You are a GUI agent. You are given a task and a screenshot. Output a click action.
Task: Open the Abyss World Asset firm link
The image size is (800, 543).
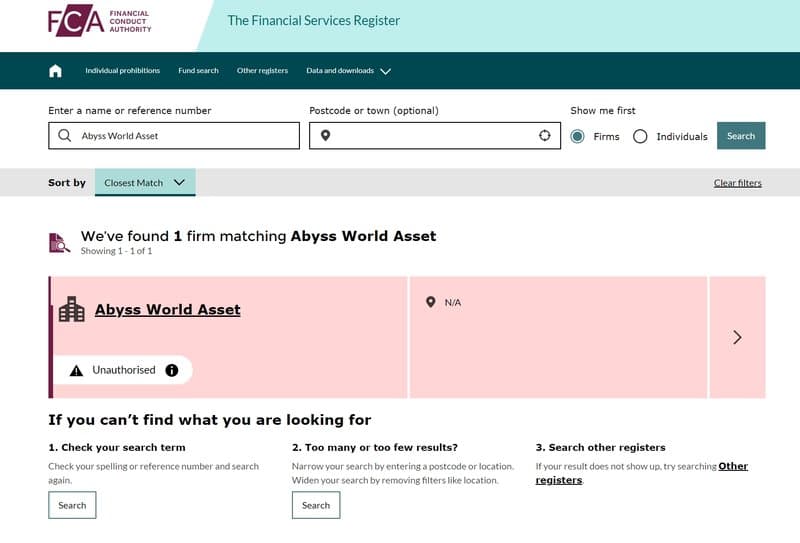pyautogui.click(x=167, y=310)
